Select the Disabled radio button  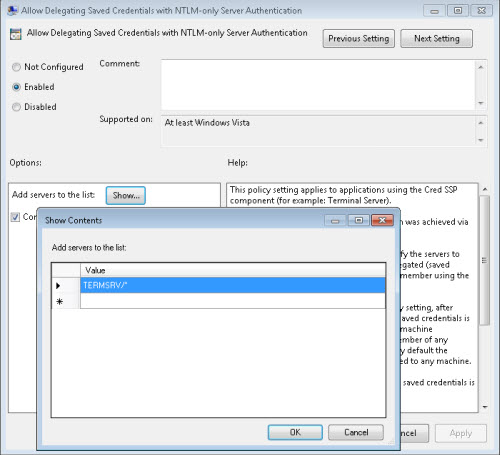(16, 107)
